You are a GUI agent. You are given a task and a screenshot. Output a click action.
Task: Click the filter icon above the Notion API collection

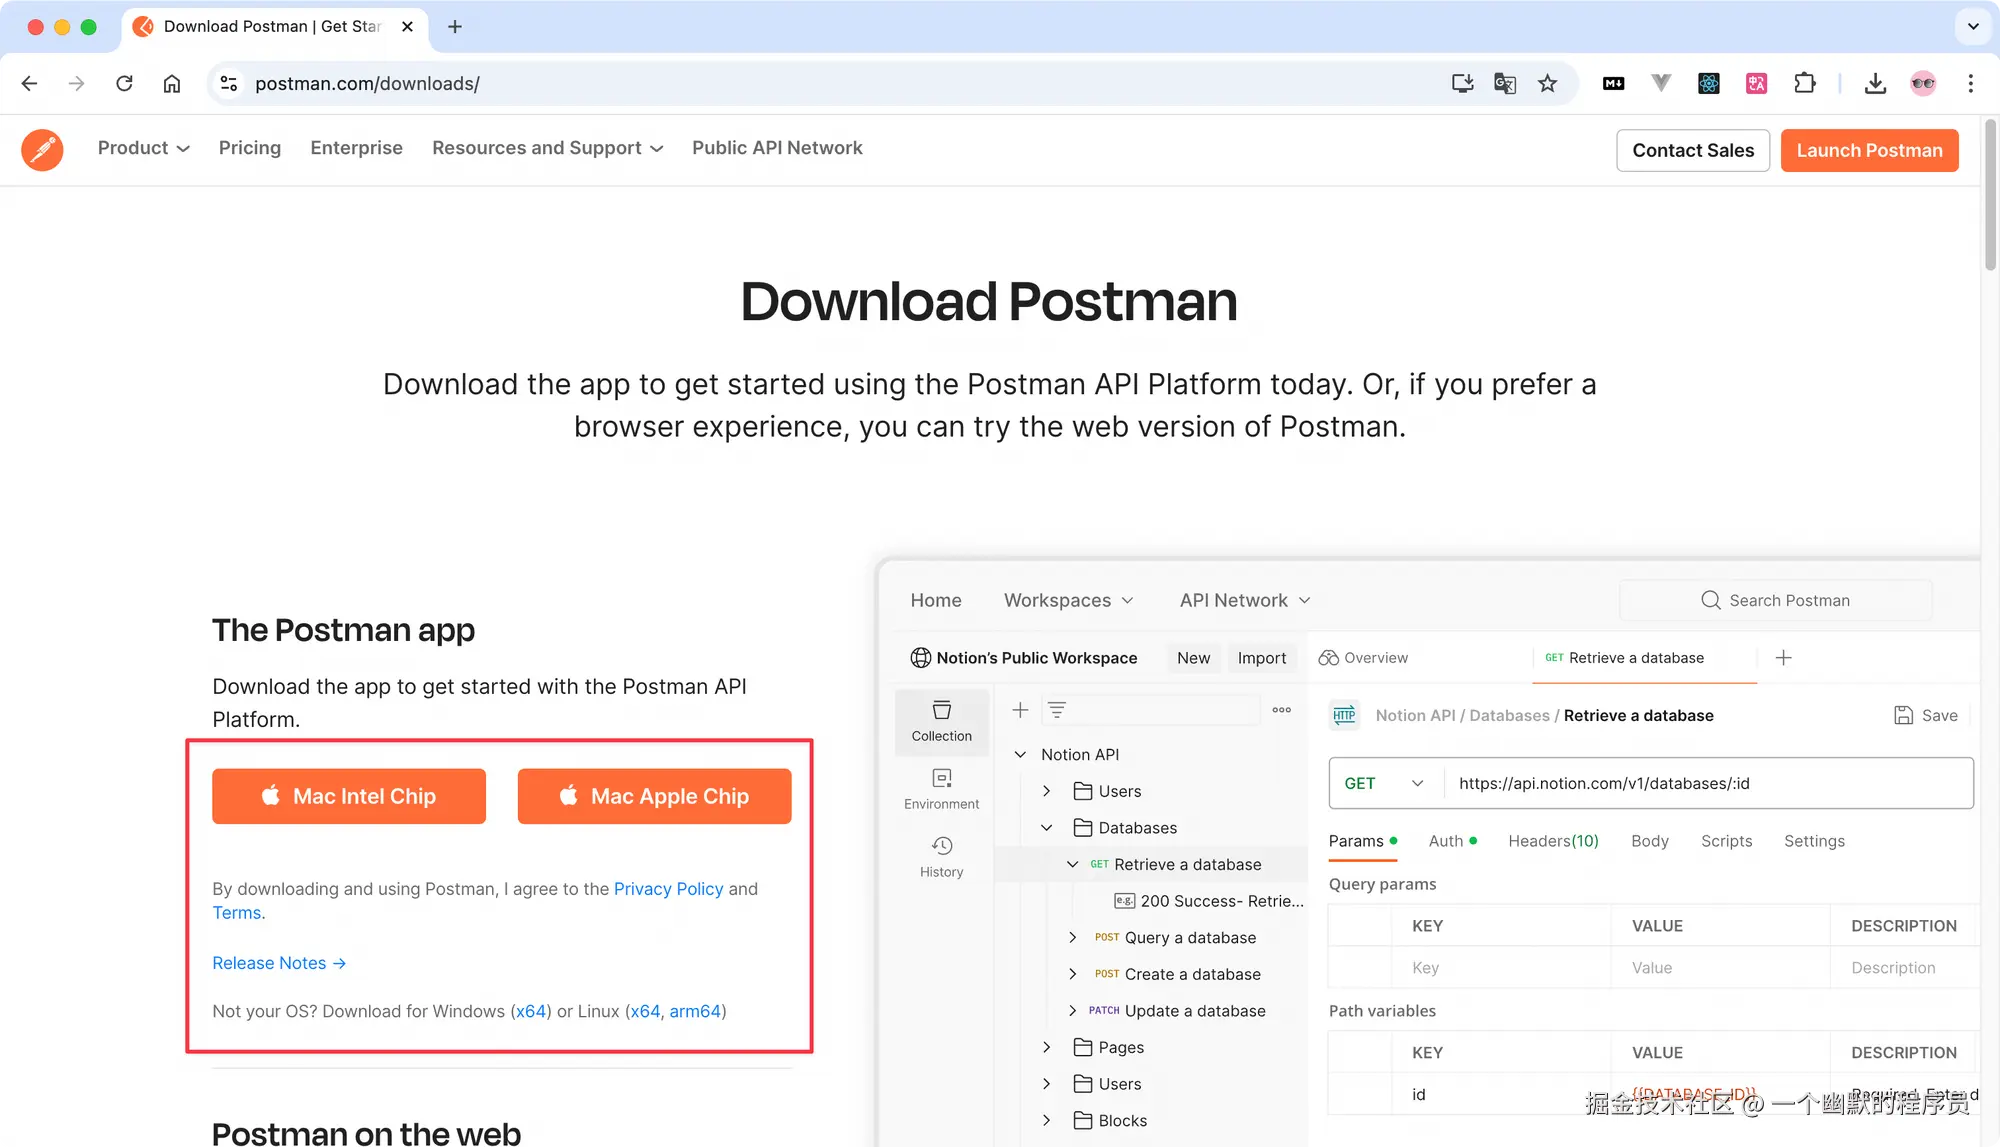pos(1057,709)
